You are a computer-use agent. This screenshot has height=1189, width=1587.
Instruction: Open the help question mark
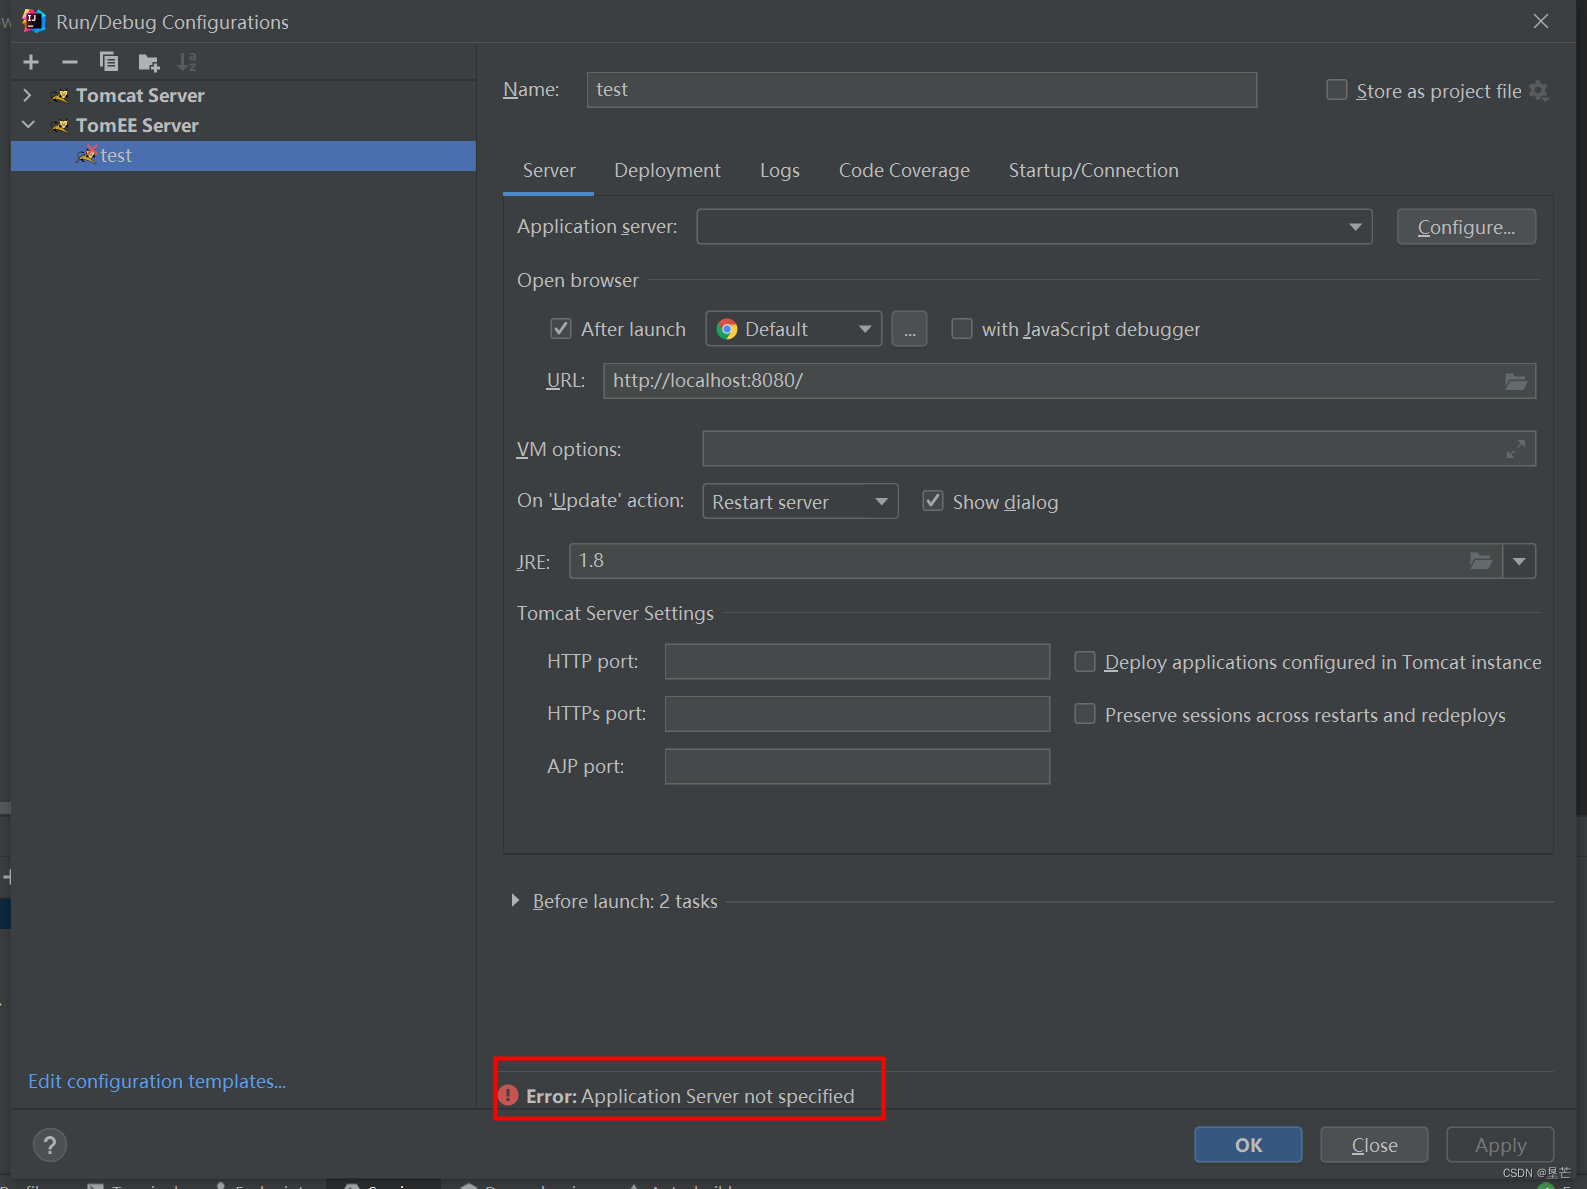click(x=50, y=1145)
